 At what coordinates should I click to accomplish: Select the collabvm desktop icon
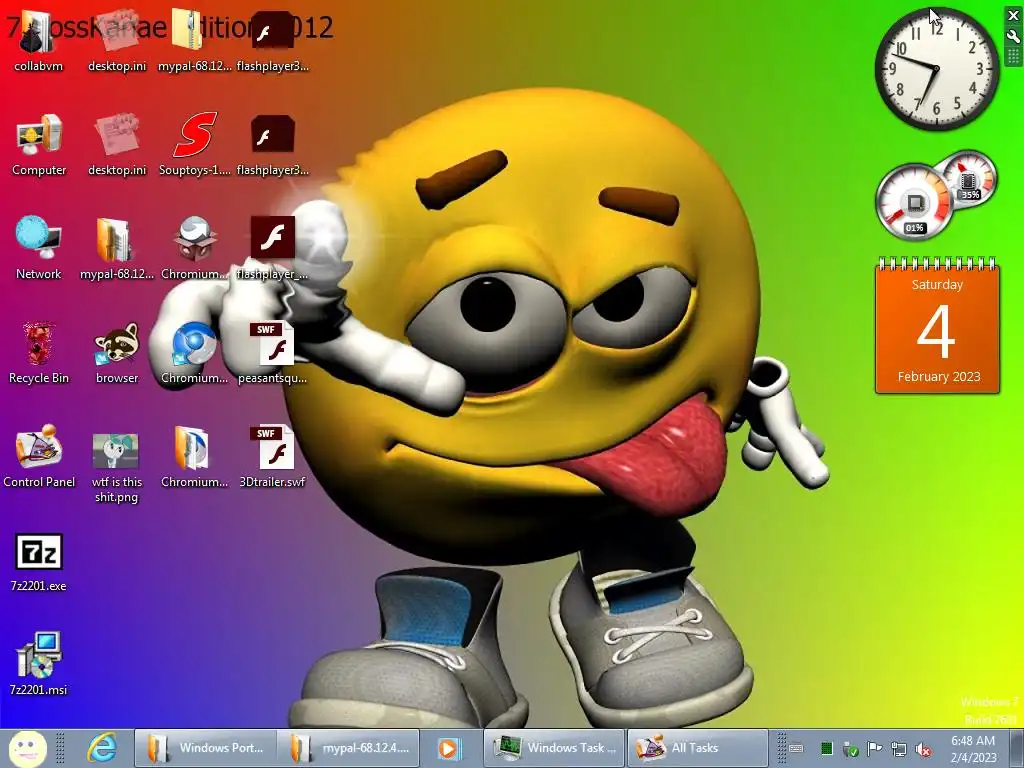[x=39, y=40]
